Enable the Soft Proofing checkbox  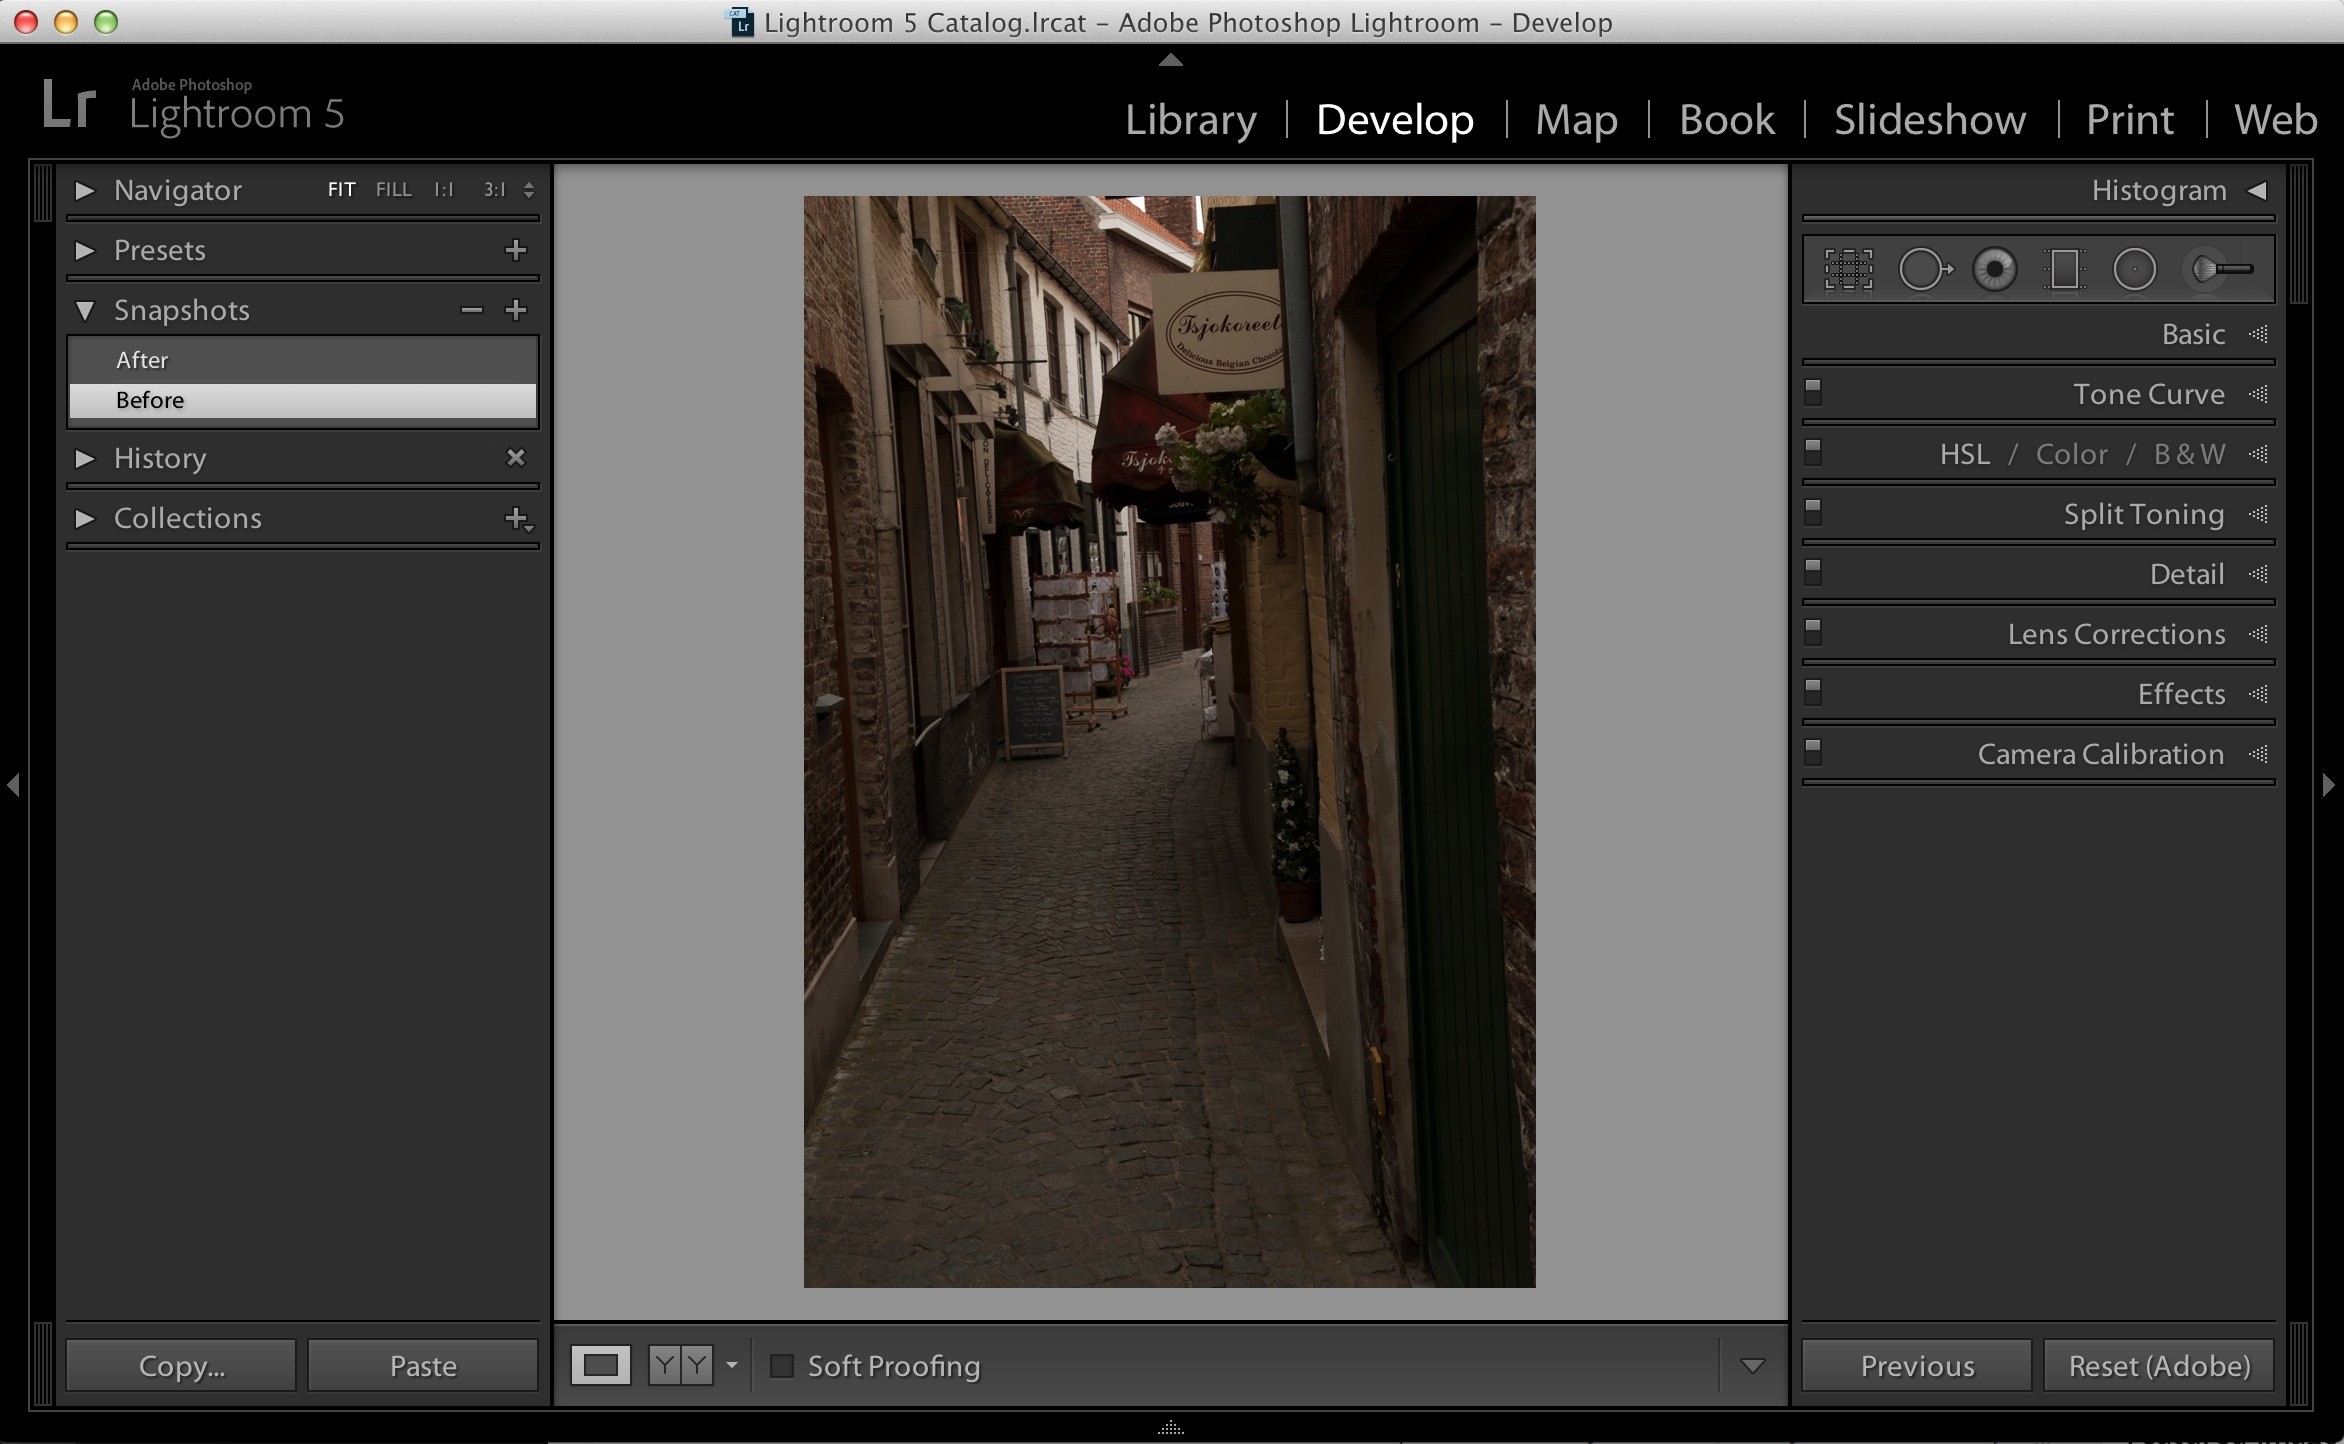pyautogui.click(x=782, y=1365)
